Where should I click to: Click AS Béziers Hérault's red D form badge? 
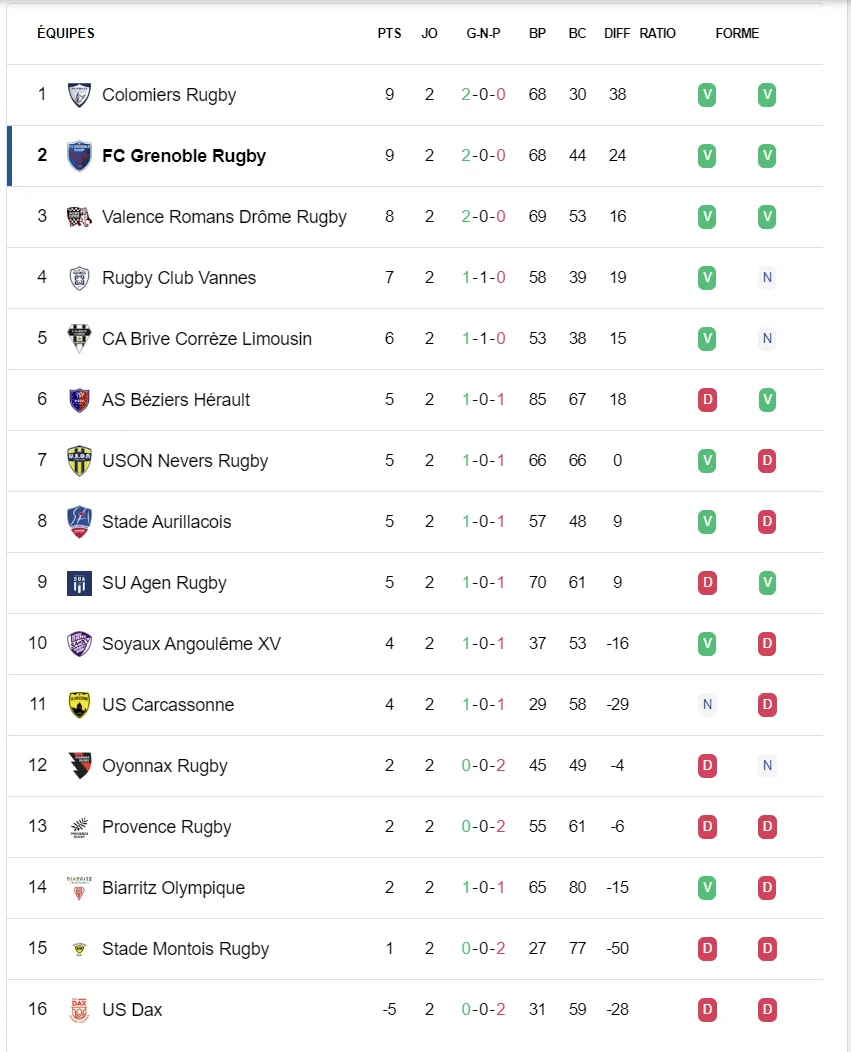(707, 400)
